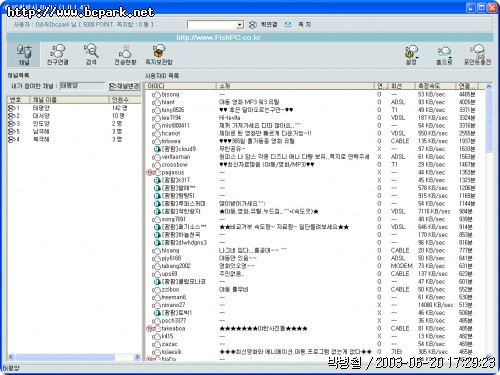The image size is (500, 375).
Task: Click the channel list horizontal scroll left arrow
Action: pyautogui.click(x=11, y=357)
